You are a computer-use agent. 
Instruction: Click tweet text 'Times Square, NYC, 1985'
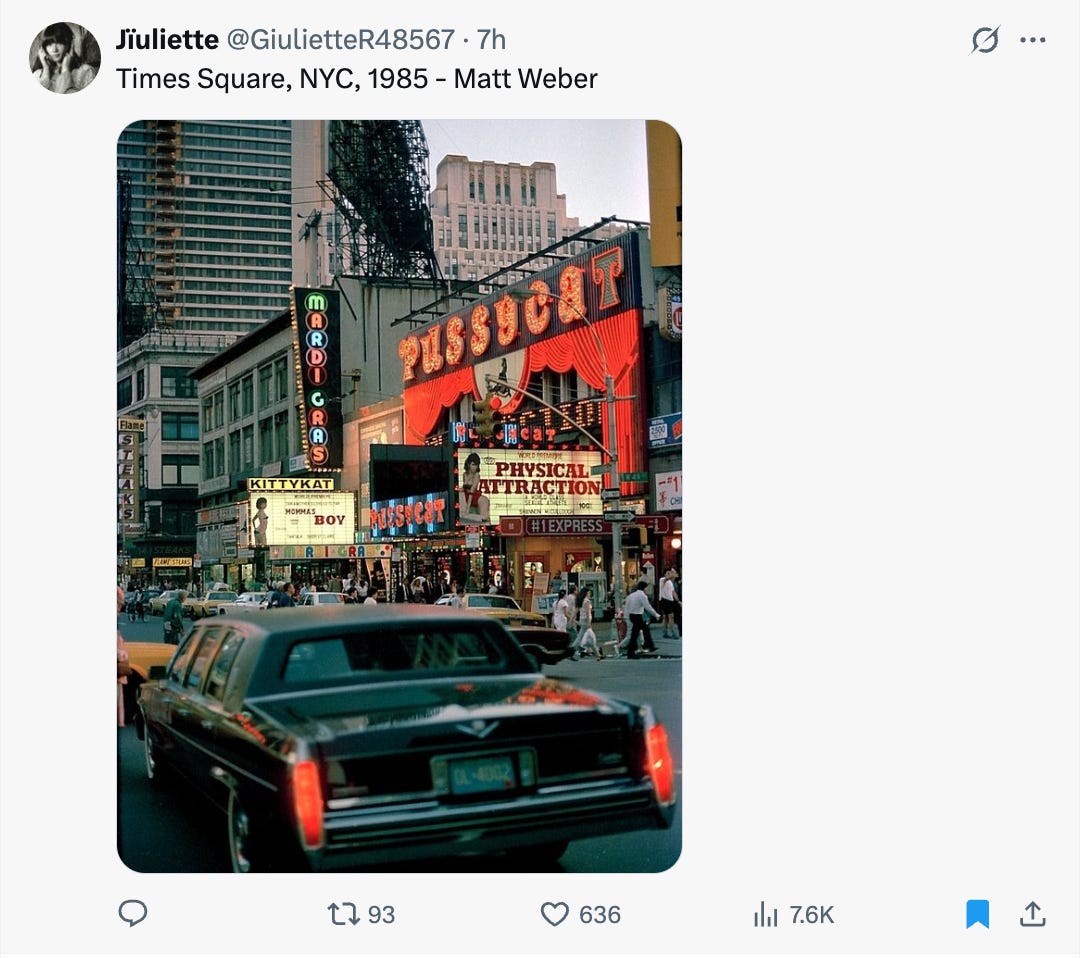[x=272, y=79]
